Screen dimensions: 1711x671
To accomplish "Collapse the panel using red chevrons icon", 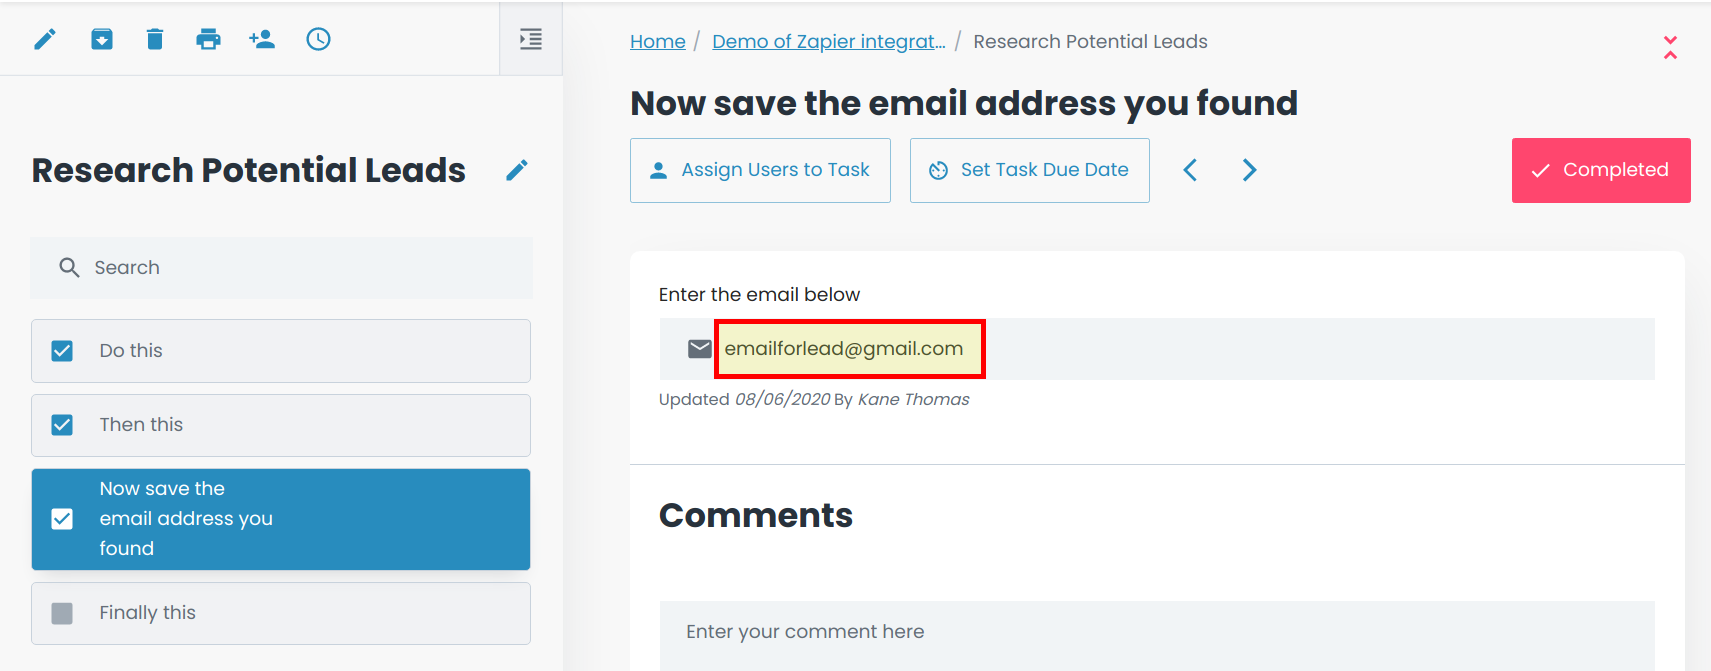I will point(1670,47).
